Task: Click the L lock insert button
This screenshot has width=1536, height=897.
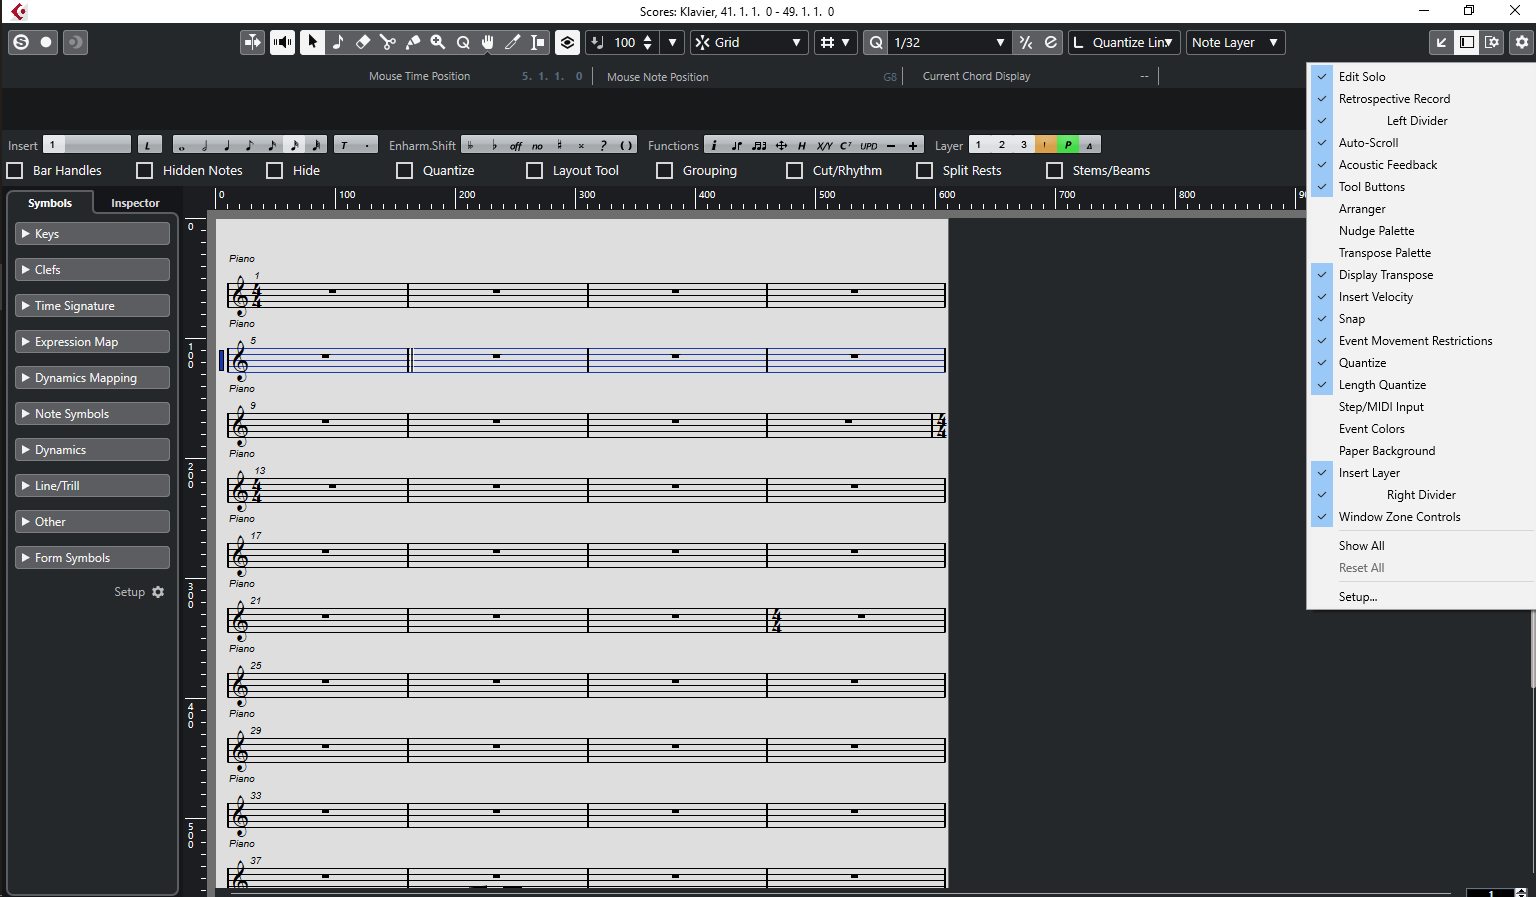Action: [149, 145]
